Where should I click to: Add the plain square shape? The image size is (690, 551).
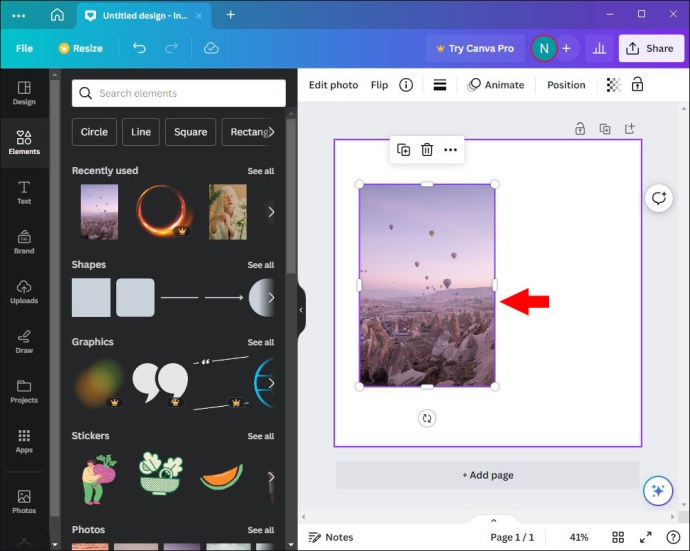pyautogui.click(x=91, y=298)
